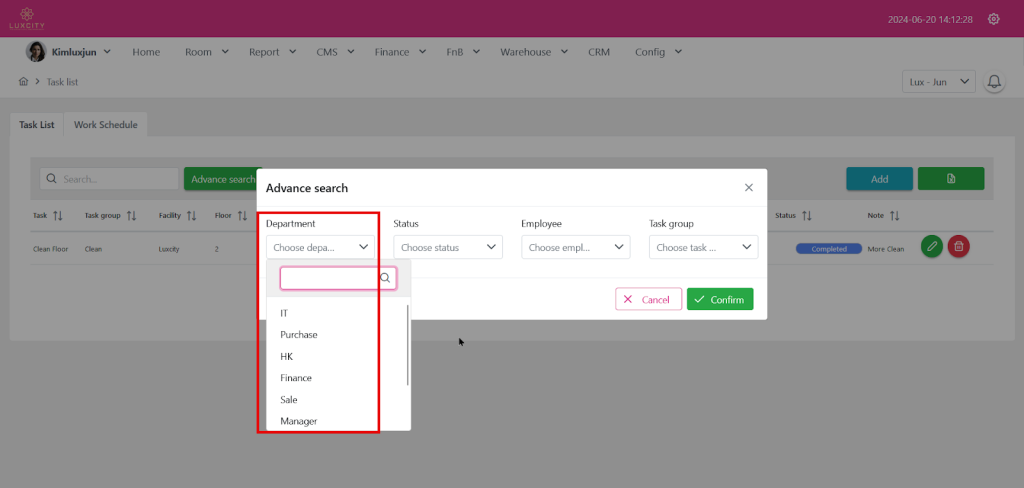The height and width of the screenshot is (488, 1024).
Task: Open the Status dropdown
Action: [448, 247]
